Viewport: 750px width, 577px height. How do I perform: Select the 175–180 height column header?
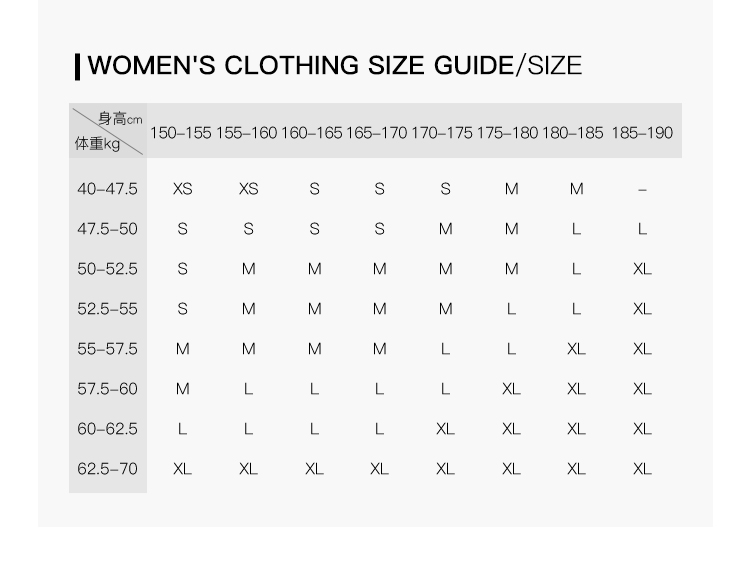(x=507, y=133)
